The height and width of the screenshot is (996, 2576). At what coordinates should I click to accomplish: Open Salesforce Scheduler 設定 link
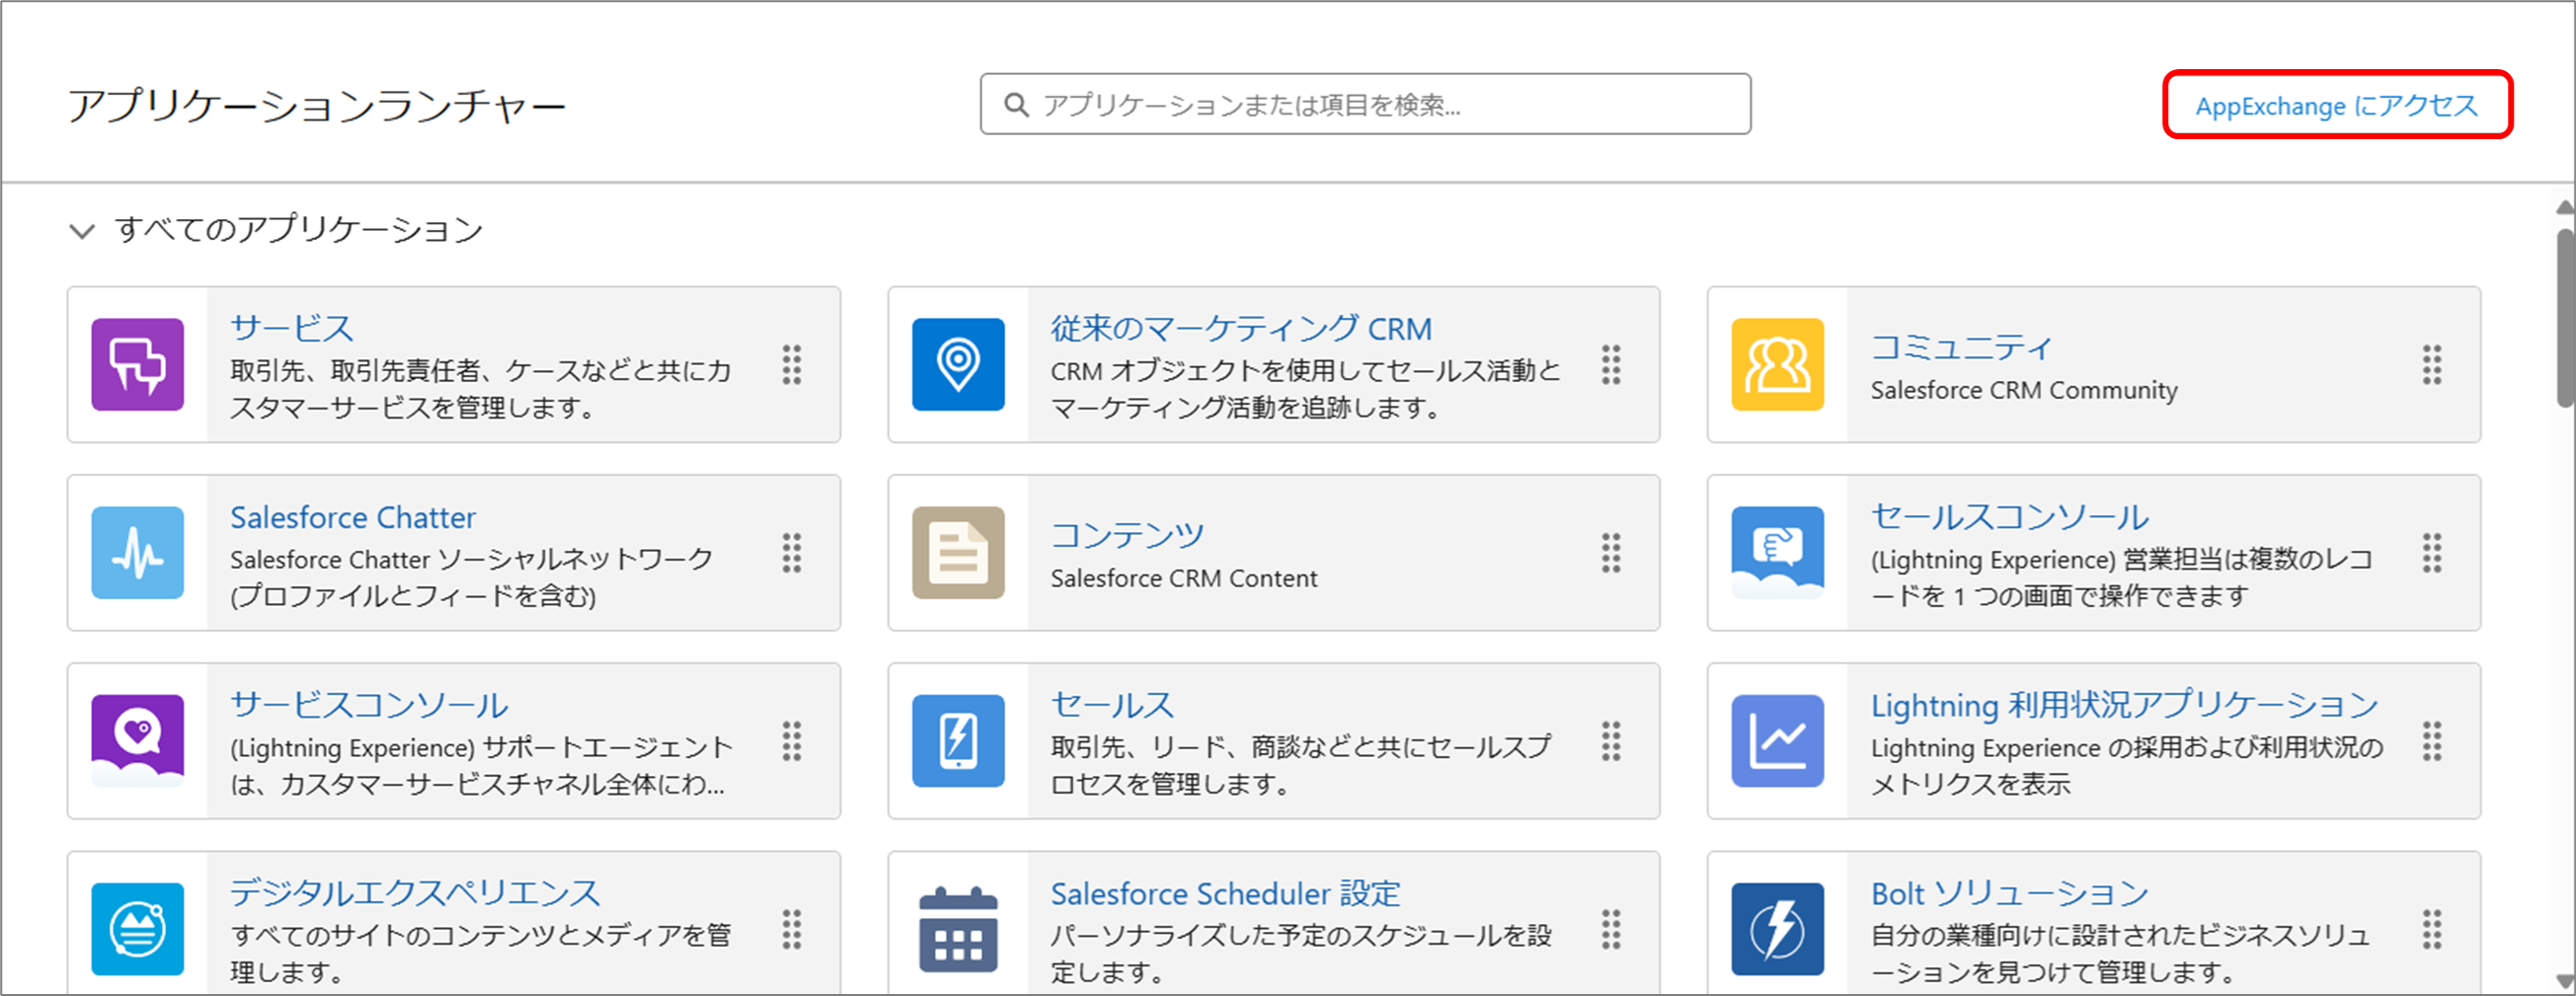click(x=1225, y=893)
